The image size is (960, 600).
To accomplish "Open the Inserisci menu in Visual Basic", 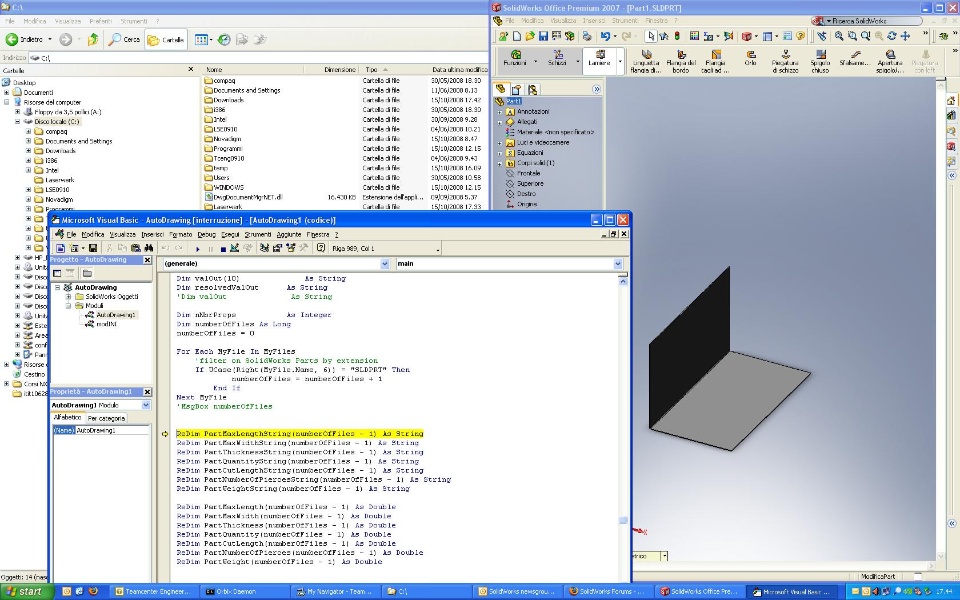I will tap(152, 234).
